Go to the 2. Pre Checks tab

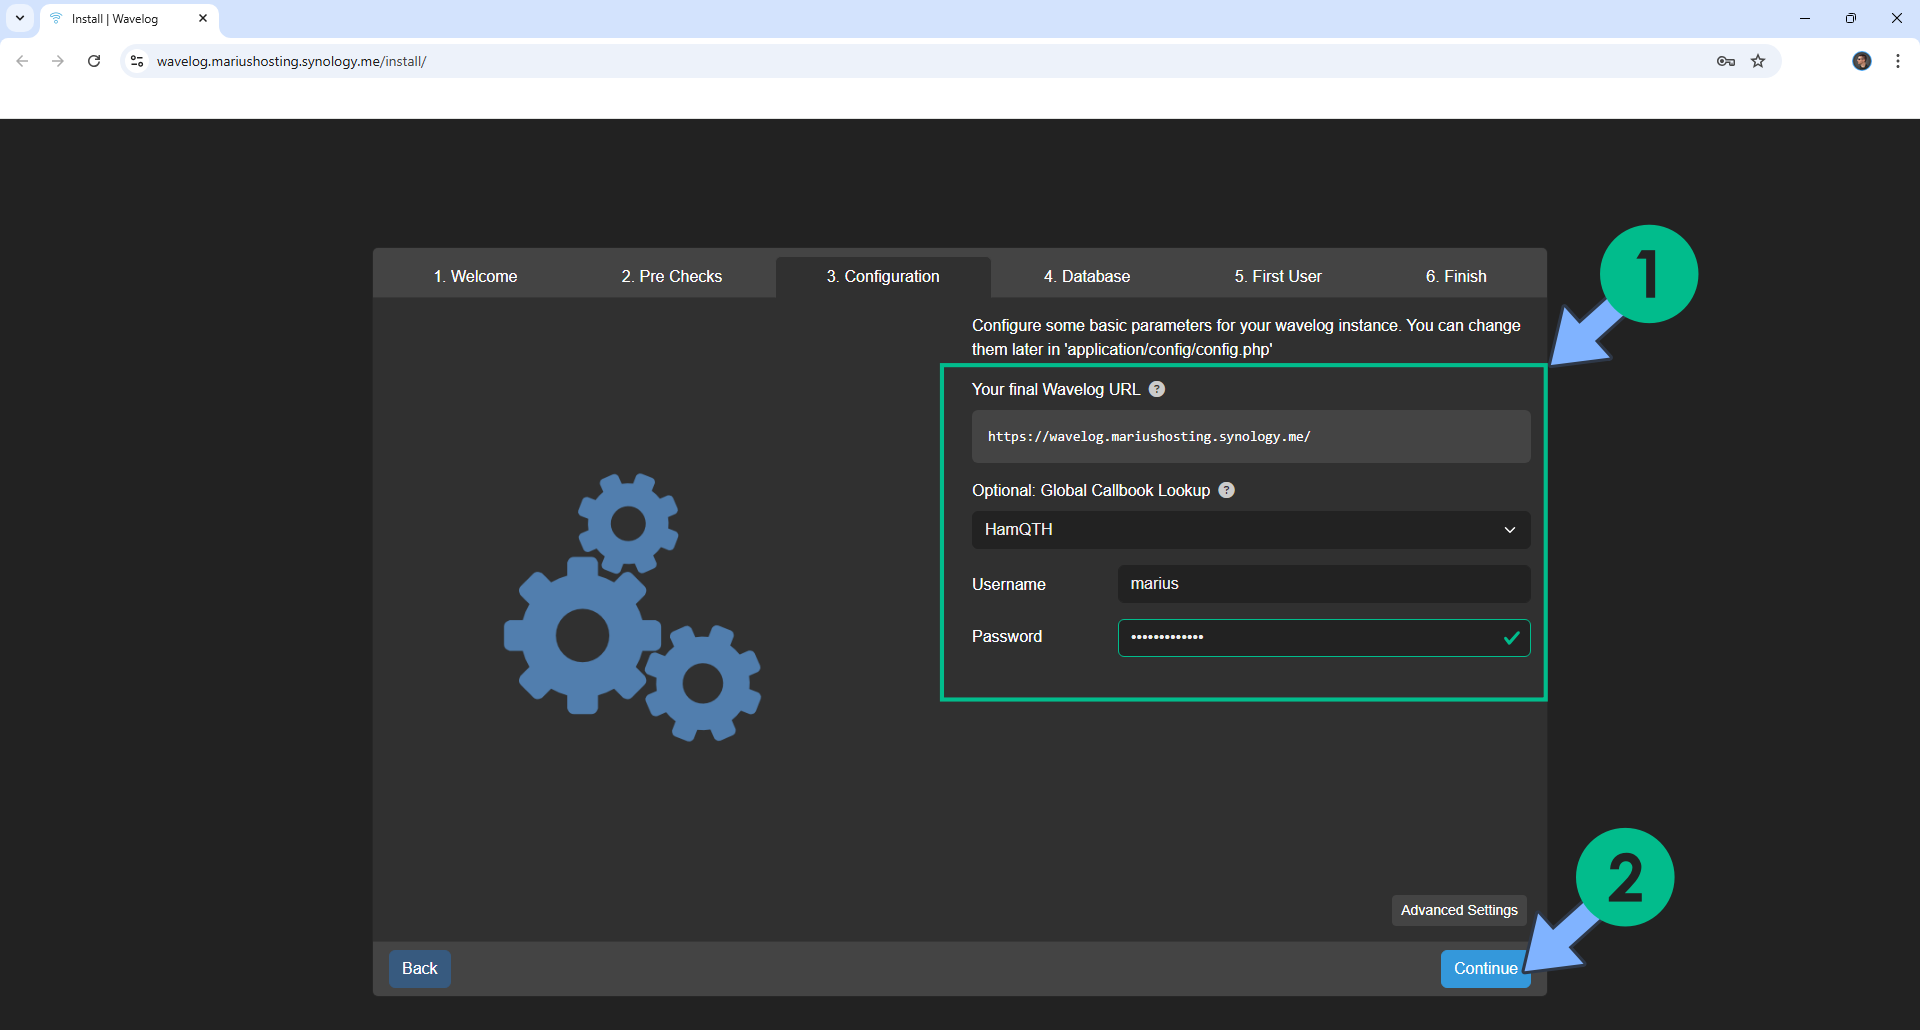(671, 276)
